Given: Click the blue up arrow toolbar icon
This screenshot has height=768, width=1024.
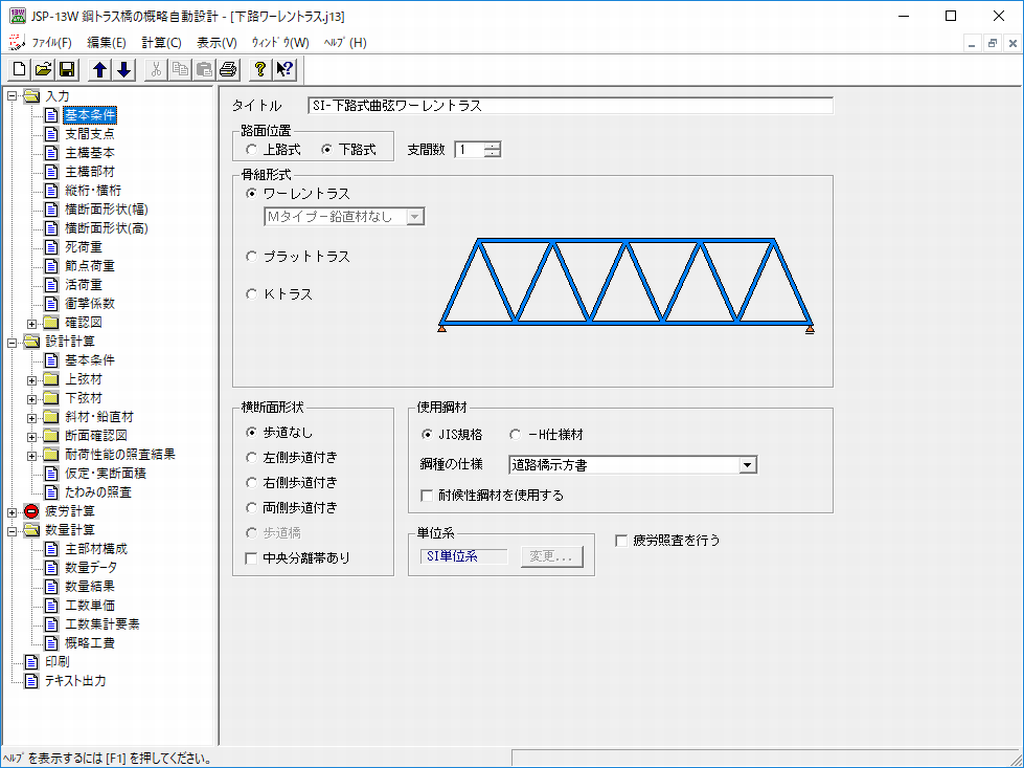Looking at the screenshot, I should point(100,69).
